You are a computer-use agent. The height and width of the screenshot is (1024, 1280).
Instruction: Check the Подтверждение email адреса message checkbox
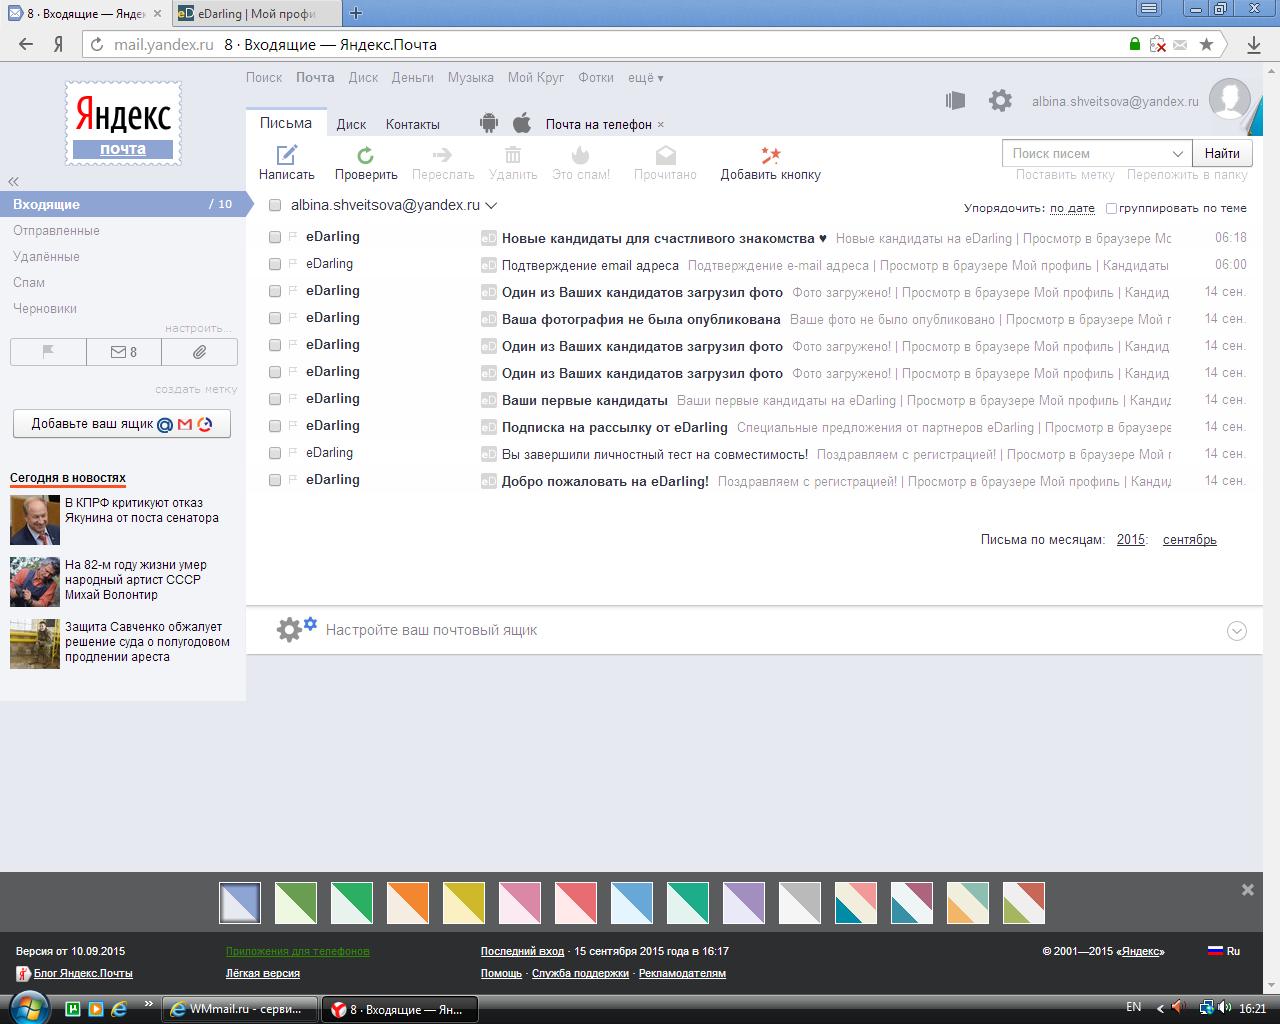point(275,264)
